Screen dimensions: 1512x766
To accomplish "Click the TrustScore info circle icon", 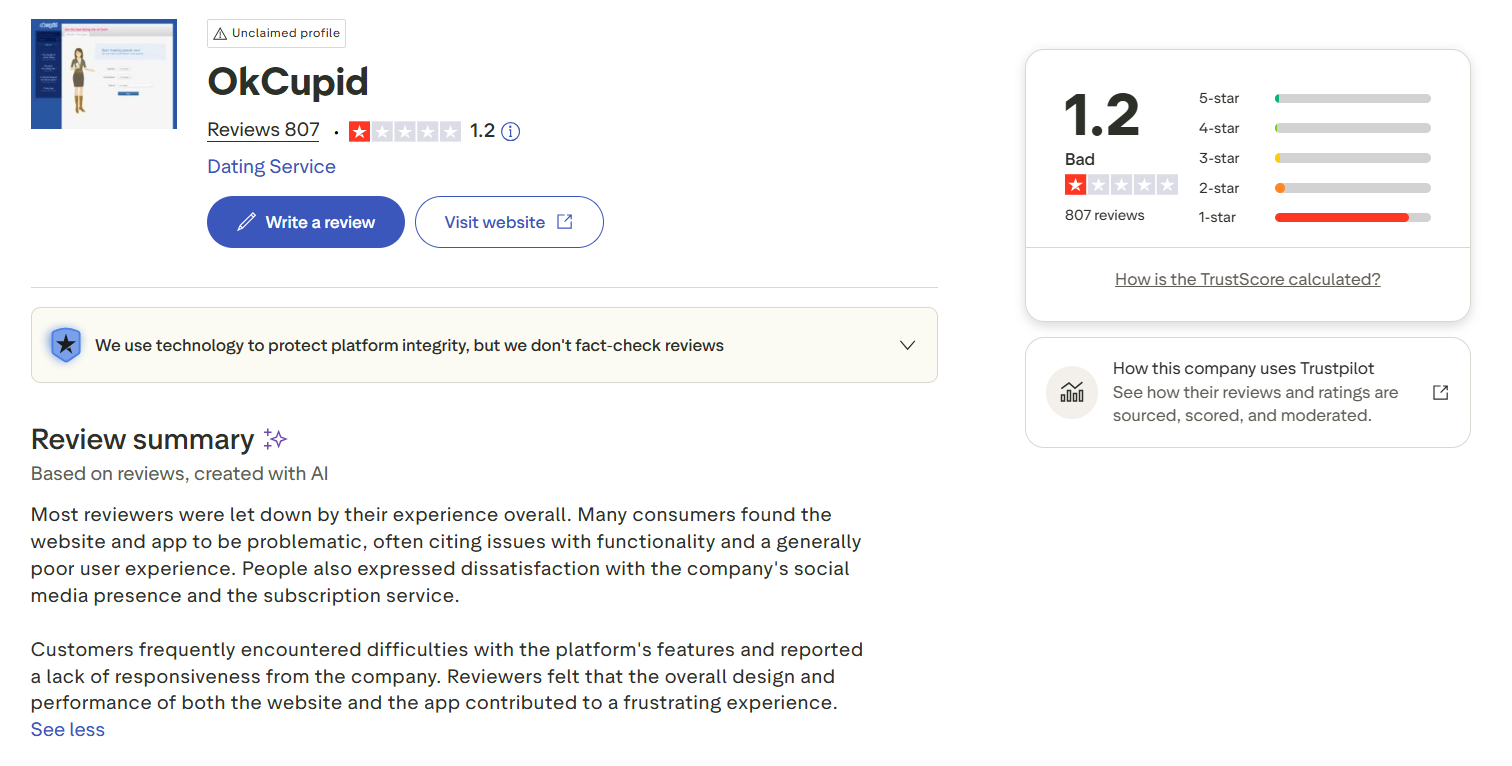I will pyautogui.click(x=510, y=131).
